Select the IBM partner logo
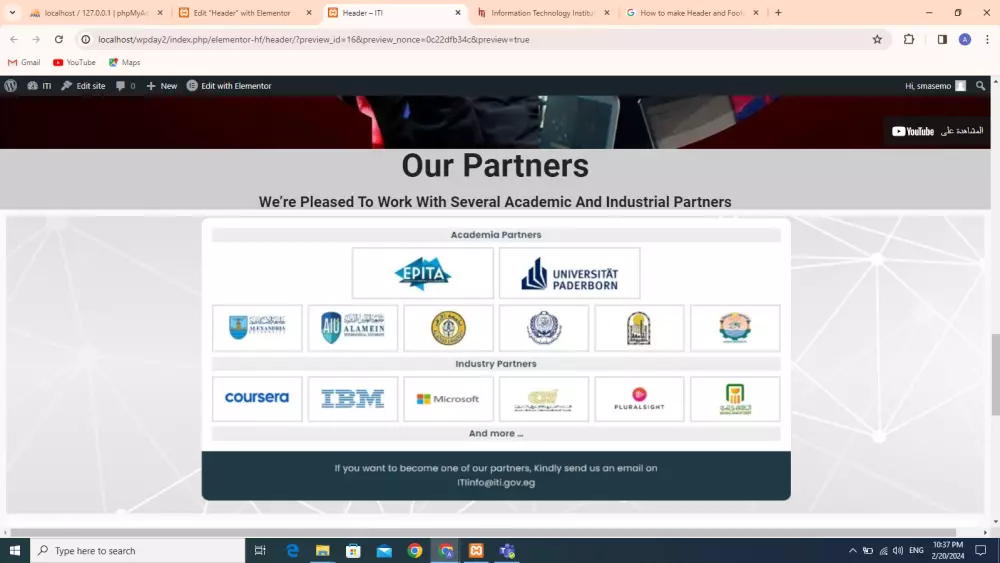1000x563 pixels. (353, 398)
